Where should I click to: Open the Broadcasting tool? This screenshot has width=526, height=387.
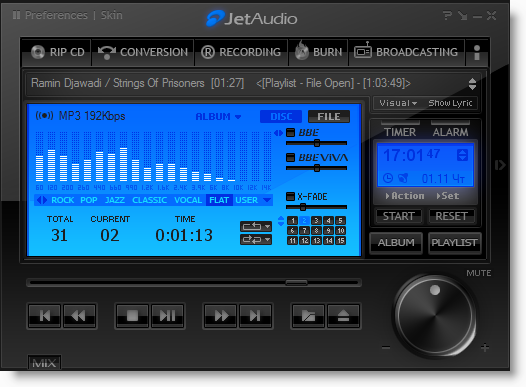tap(406, 52)
